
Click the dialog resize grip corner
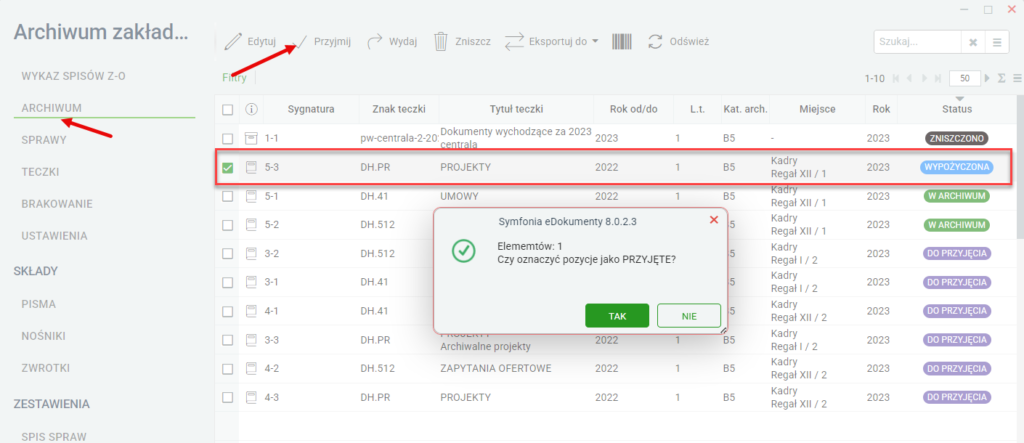click(x=723, y=331)
